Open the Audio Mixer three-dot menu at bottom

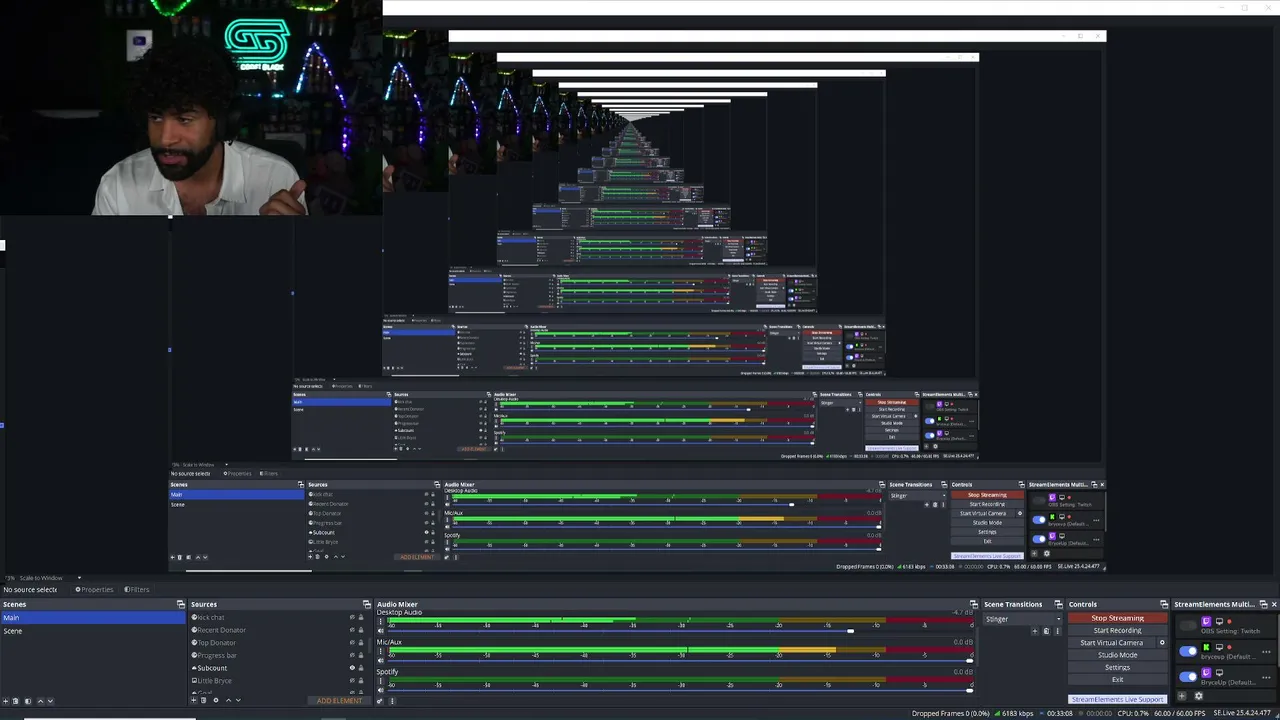pyautogui.click(x=390, y=701)
